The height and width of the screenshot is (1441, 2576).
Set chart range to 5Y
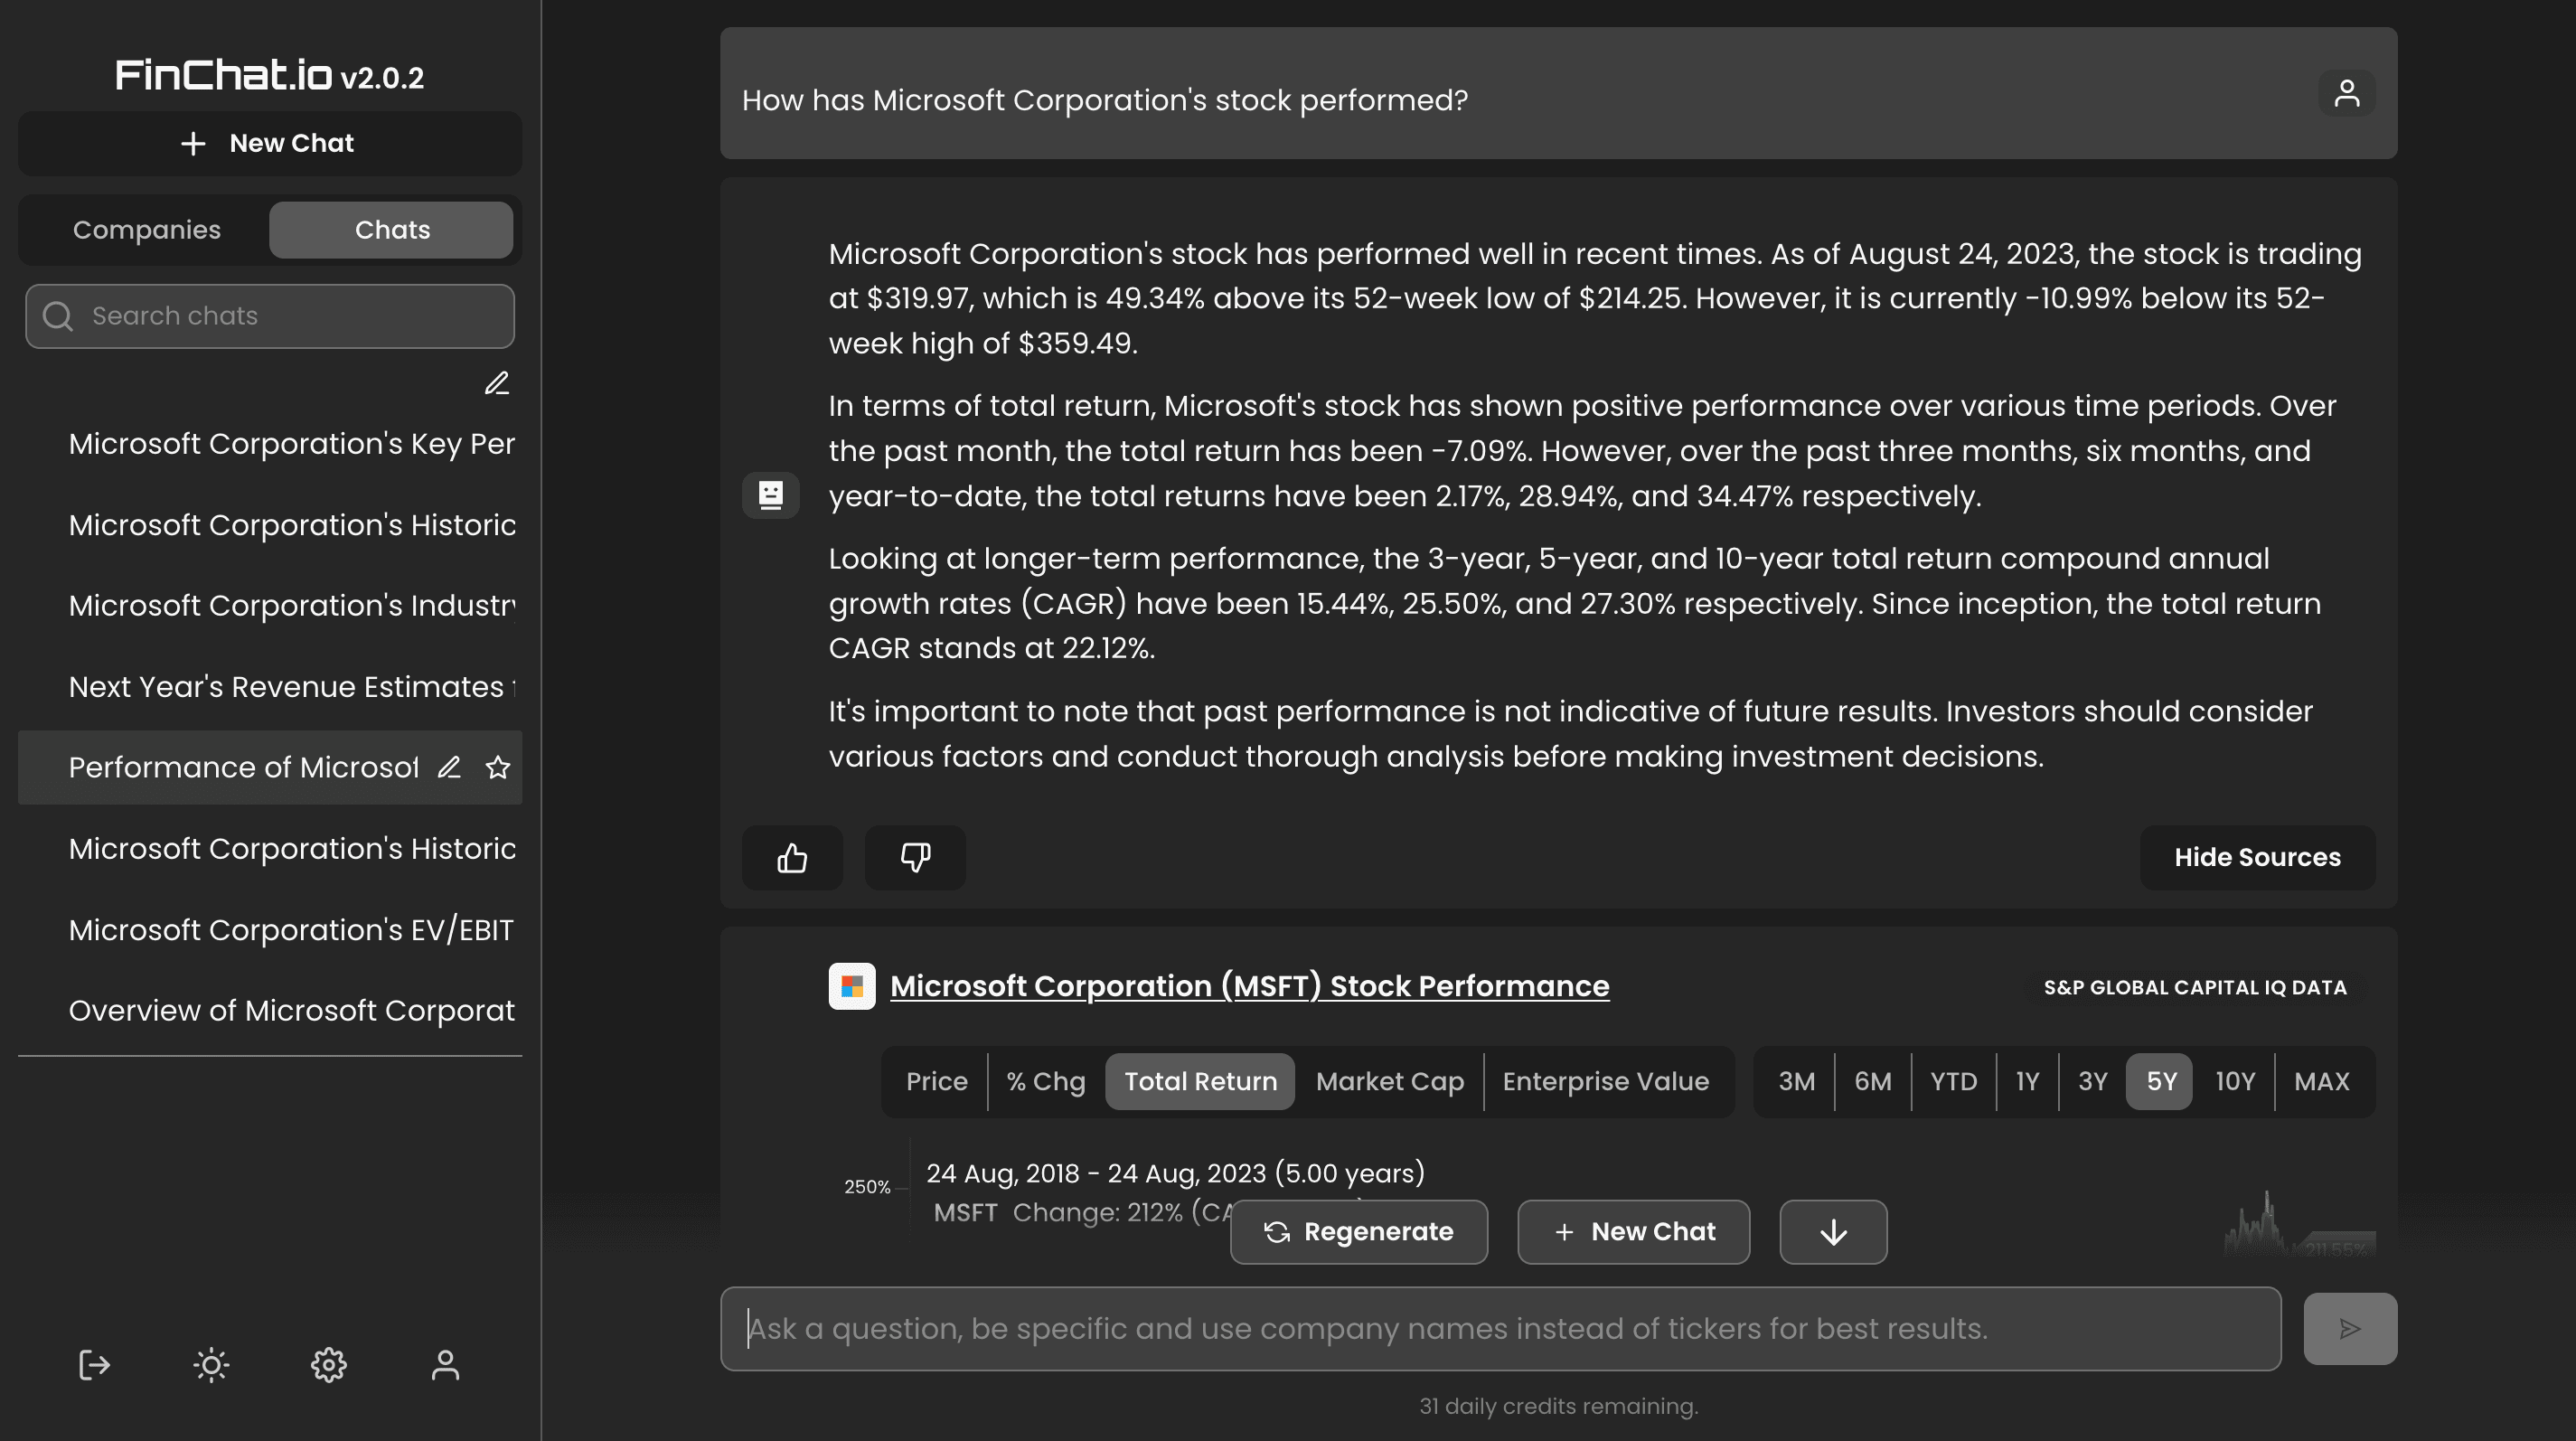pos(2160,1081)
